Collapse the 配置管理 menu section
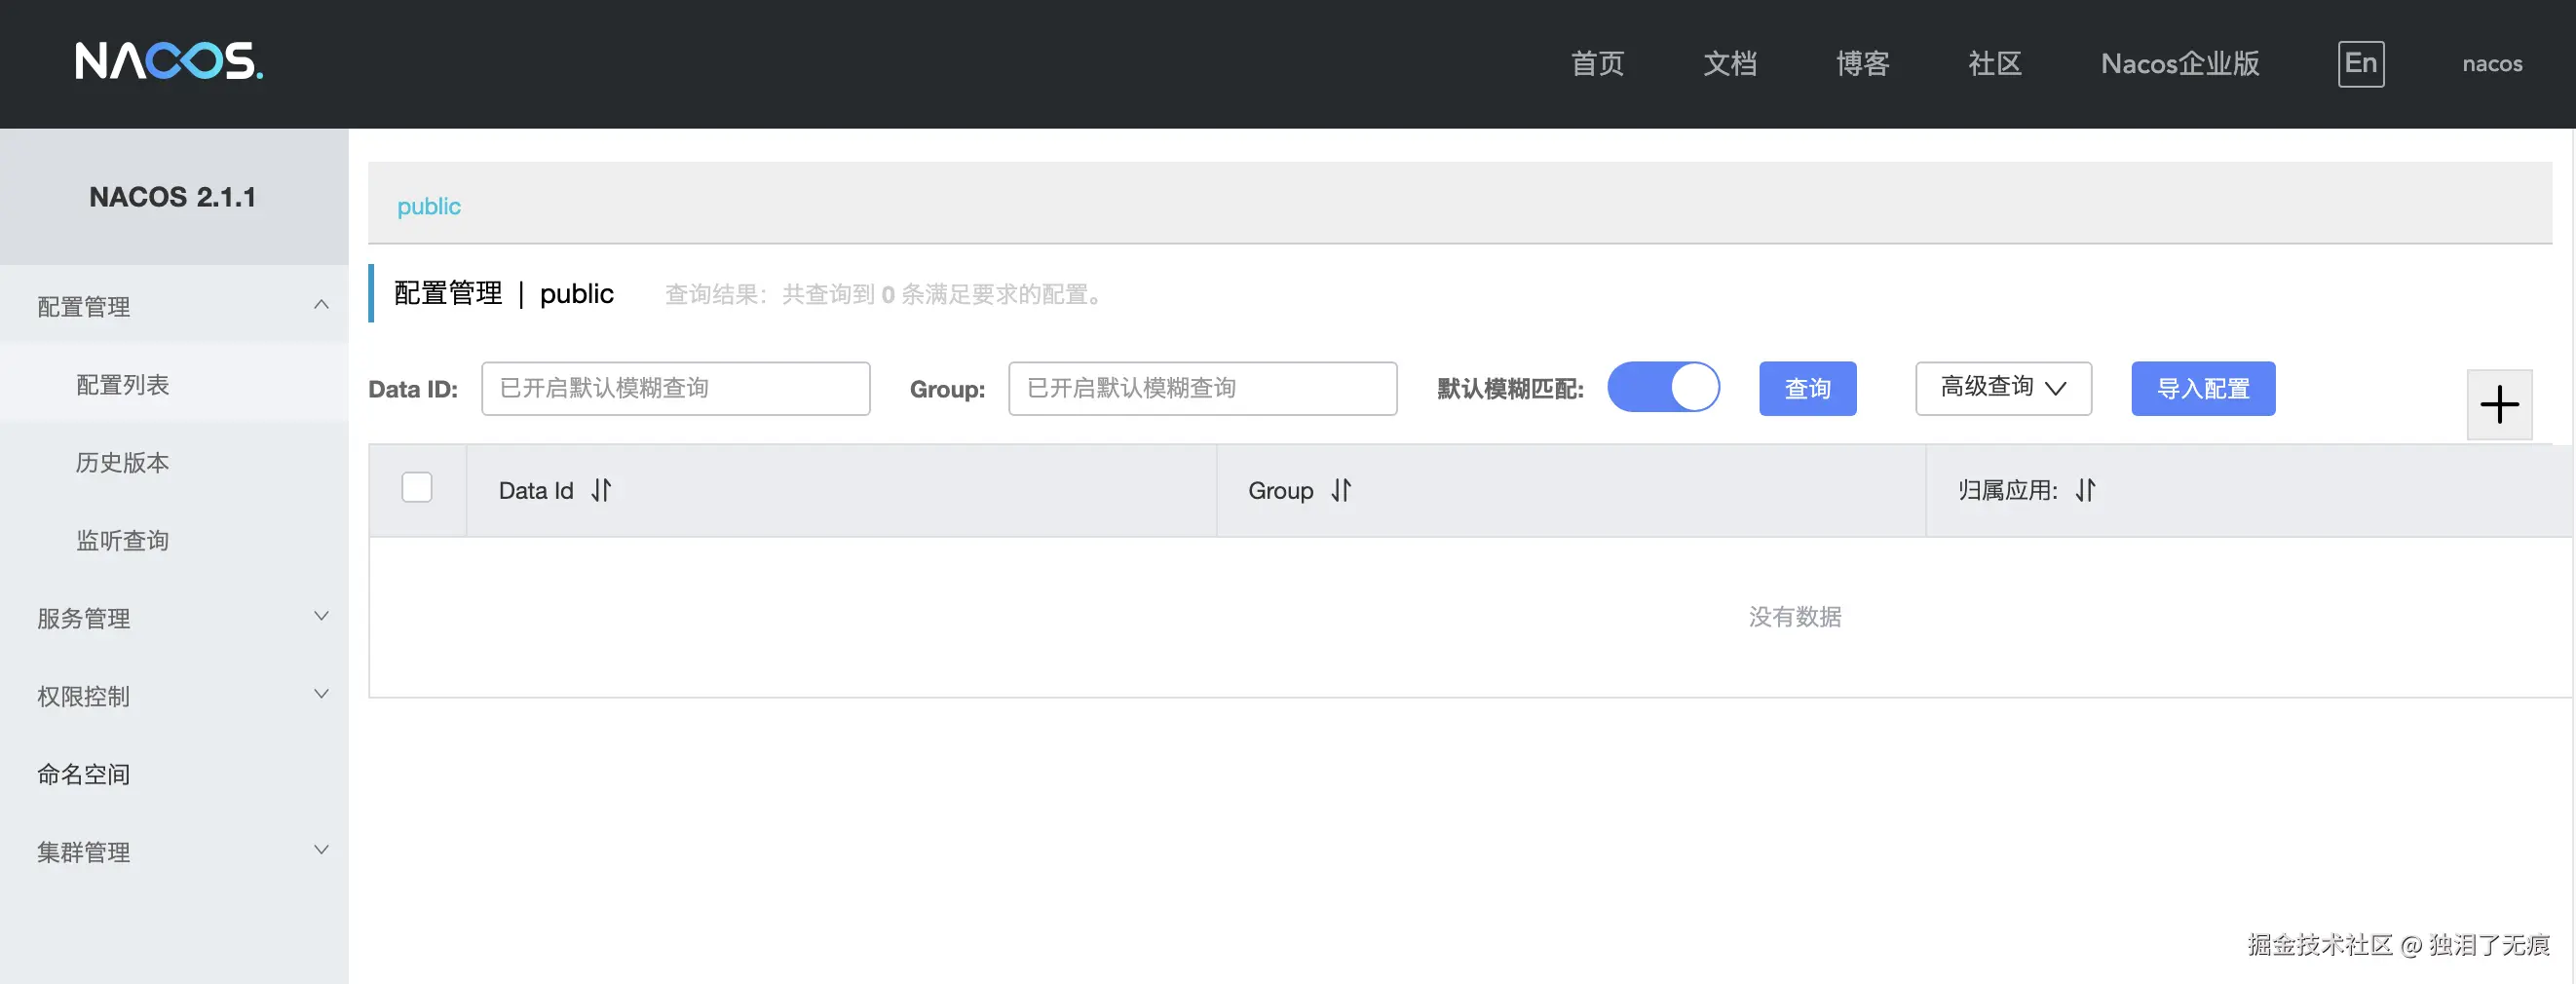Viewport: 2576px width, 984px height. coord(174,306)
